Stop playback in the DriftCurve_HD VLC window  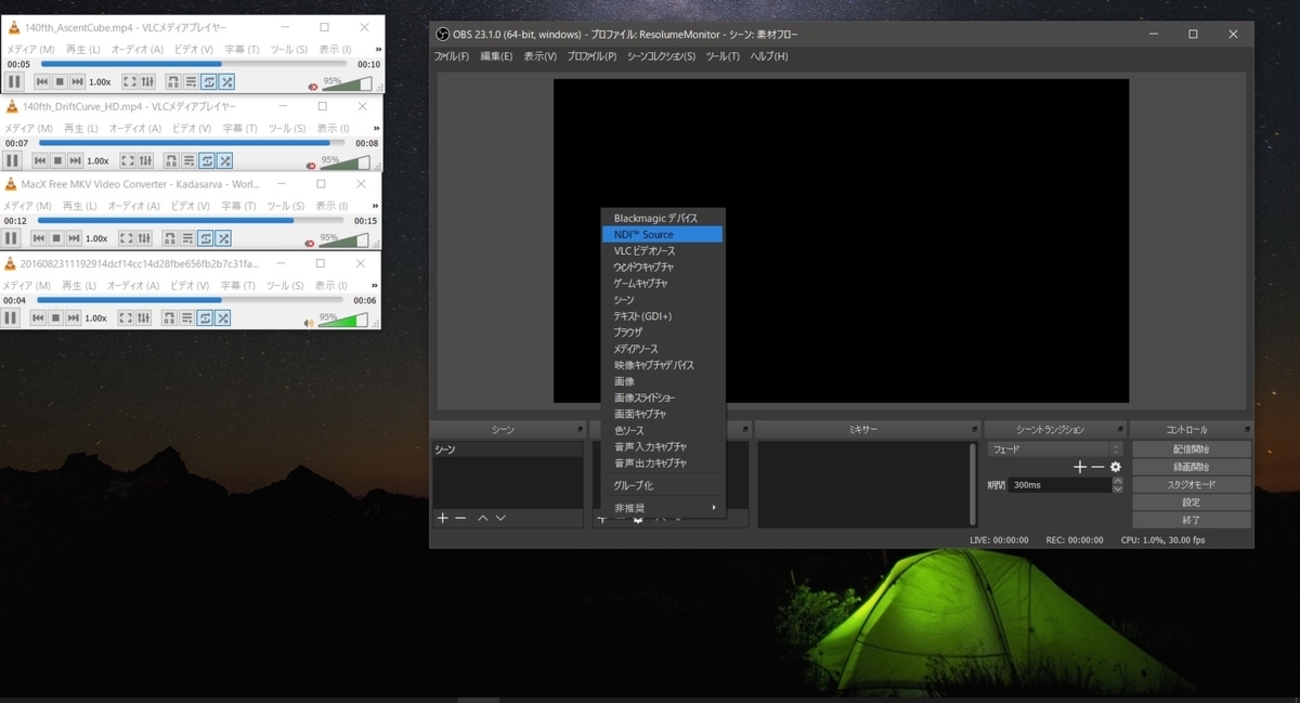[58, 160]
